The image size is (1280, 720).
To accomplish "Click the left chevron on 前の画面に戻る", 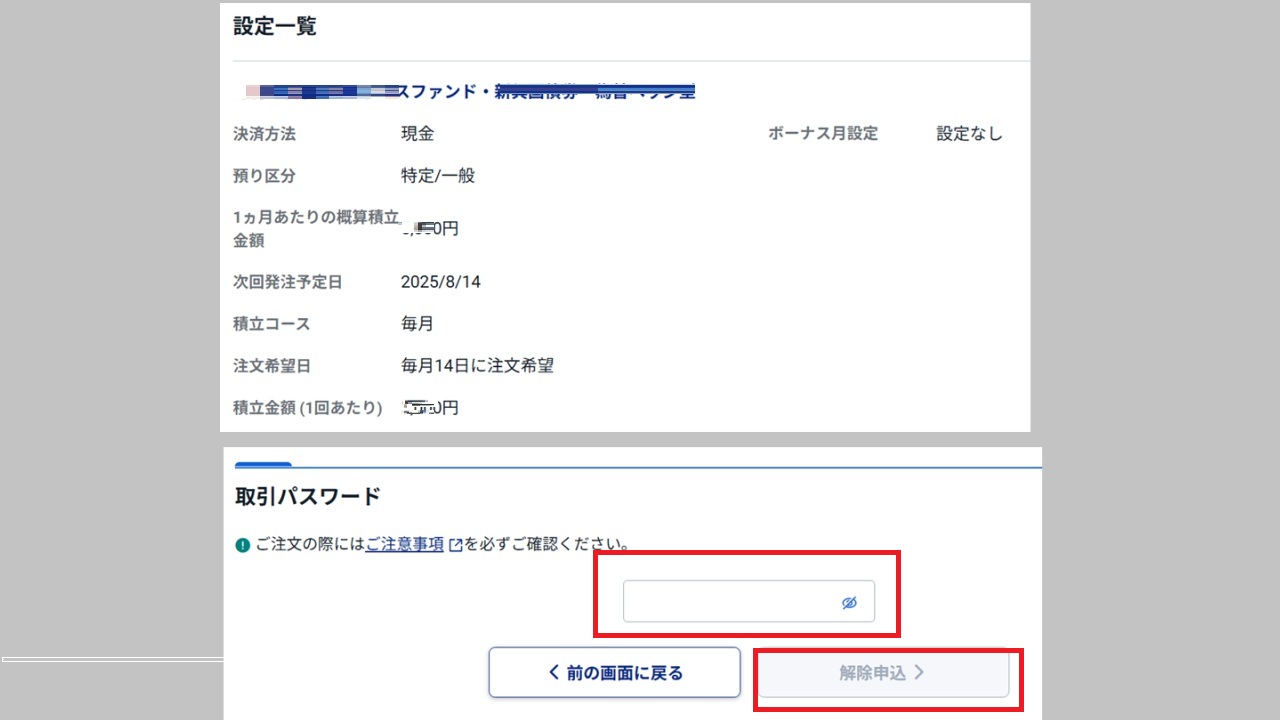I will [554, 673].
